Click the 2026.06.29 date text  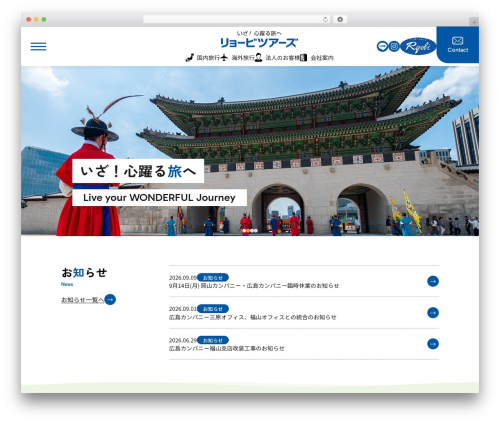(182, 340)
